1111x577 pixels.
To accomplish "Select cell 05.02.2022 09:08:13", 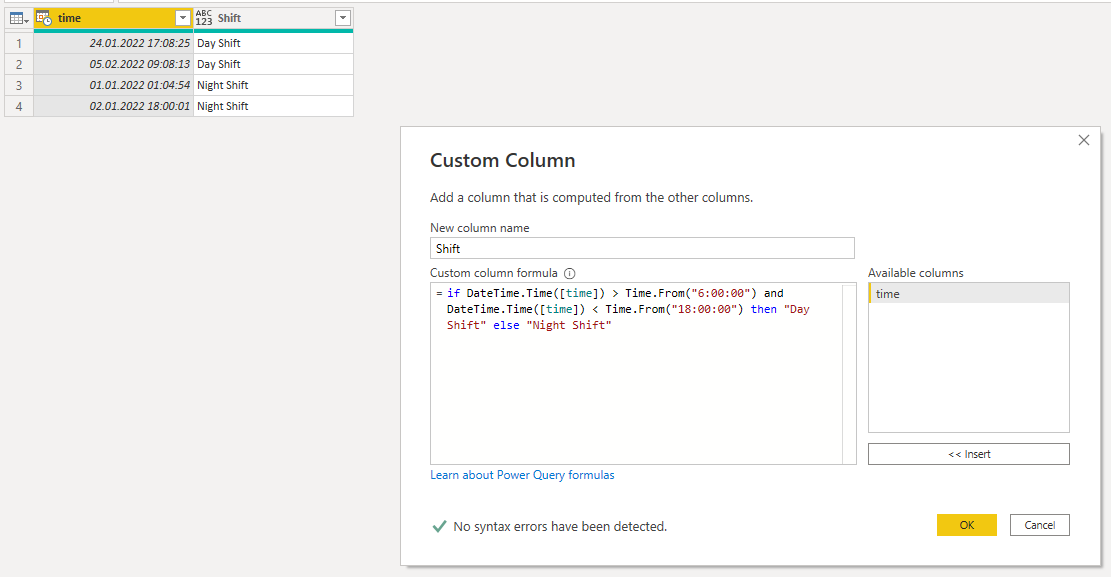I will click(x=113, y=64).
